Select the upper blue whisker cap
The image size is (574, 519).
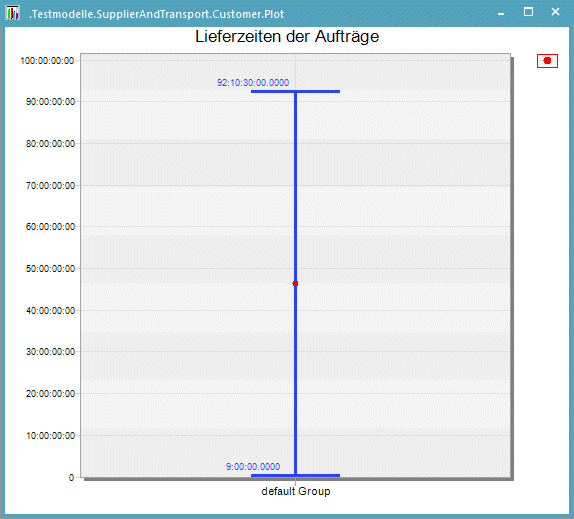click(x=295, y=92)
